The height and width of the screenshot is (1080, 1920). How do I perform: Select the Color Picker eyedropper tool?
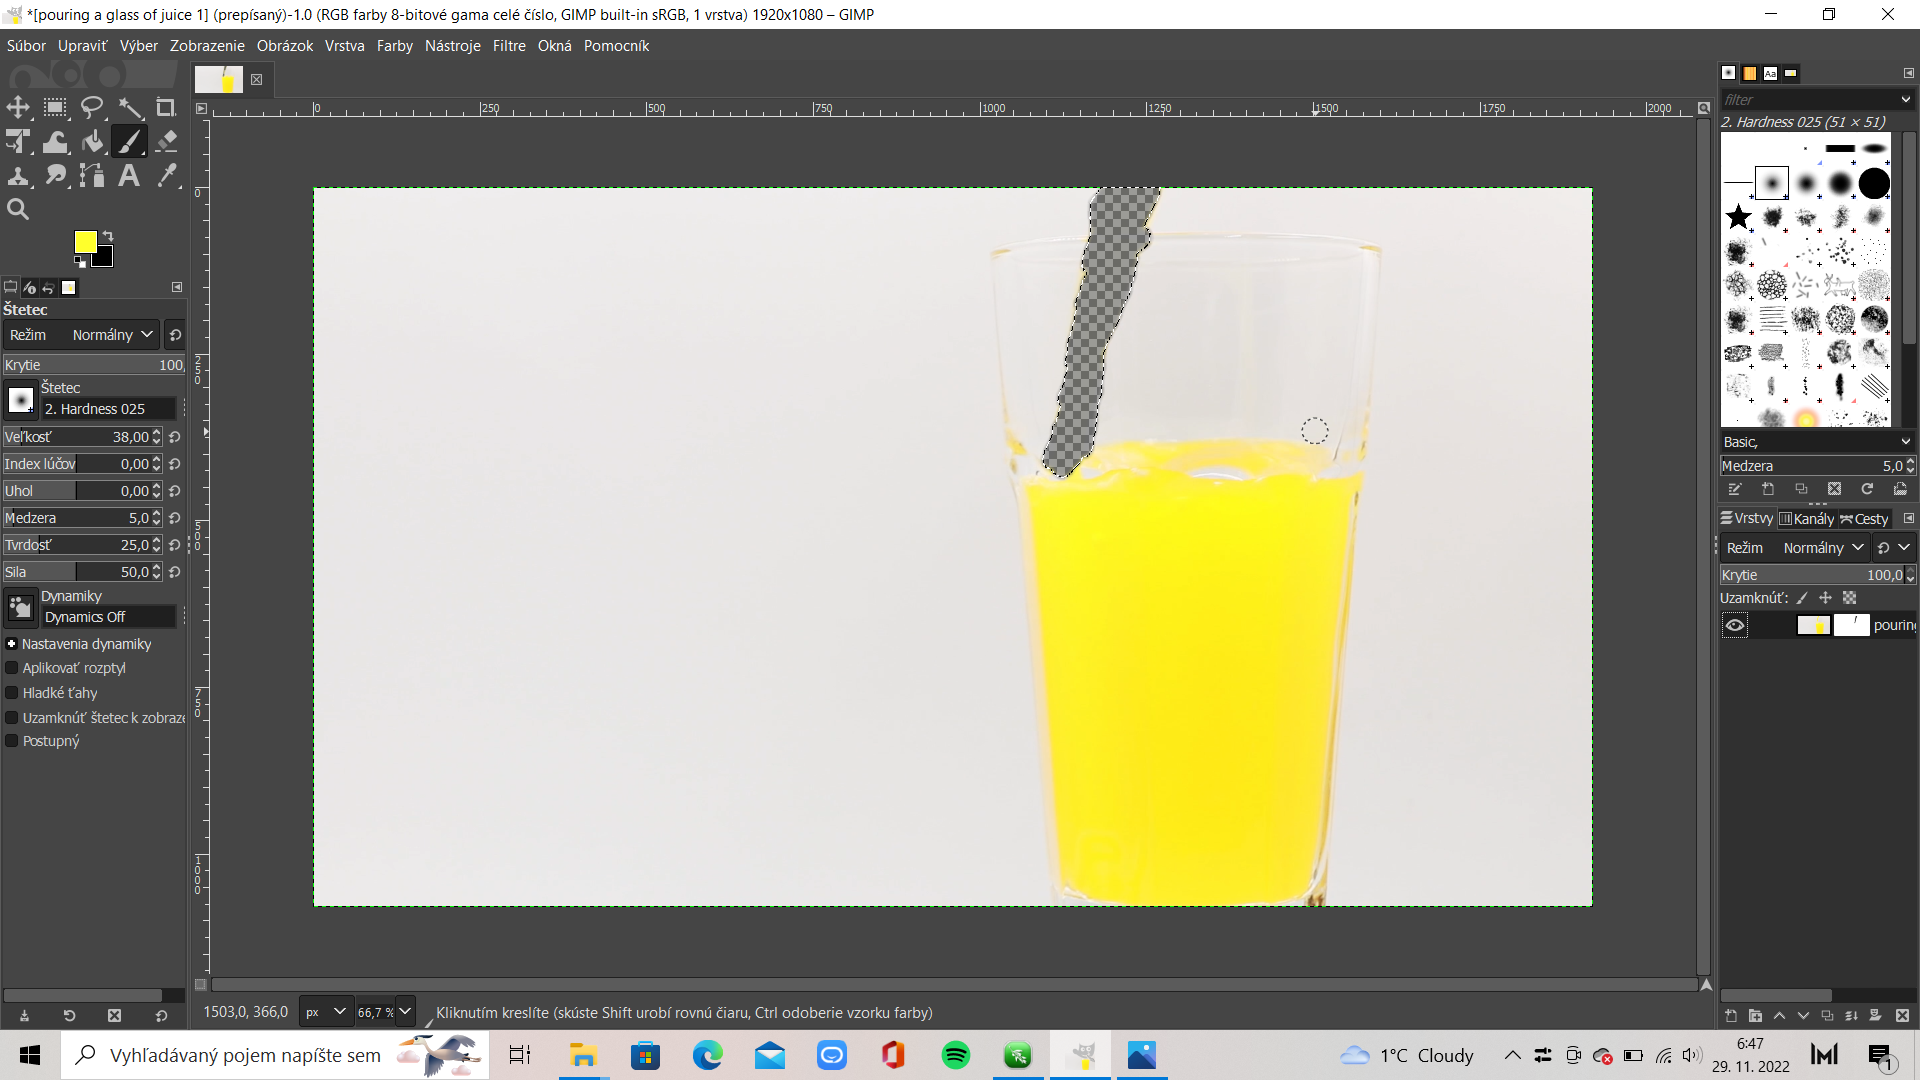click(166, 176)
